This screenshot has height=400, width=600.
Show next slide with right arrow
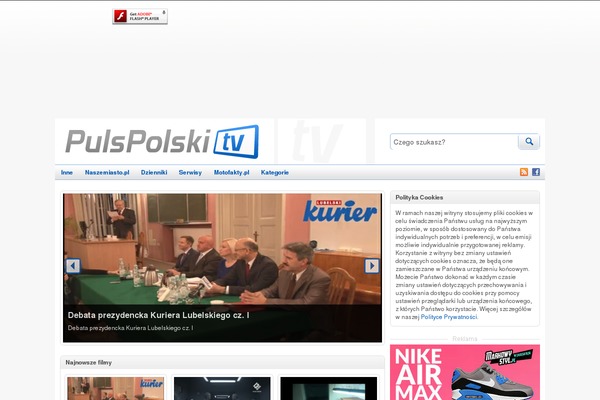[x=372, y=266]
